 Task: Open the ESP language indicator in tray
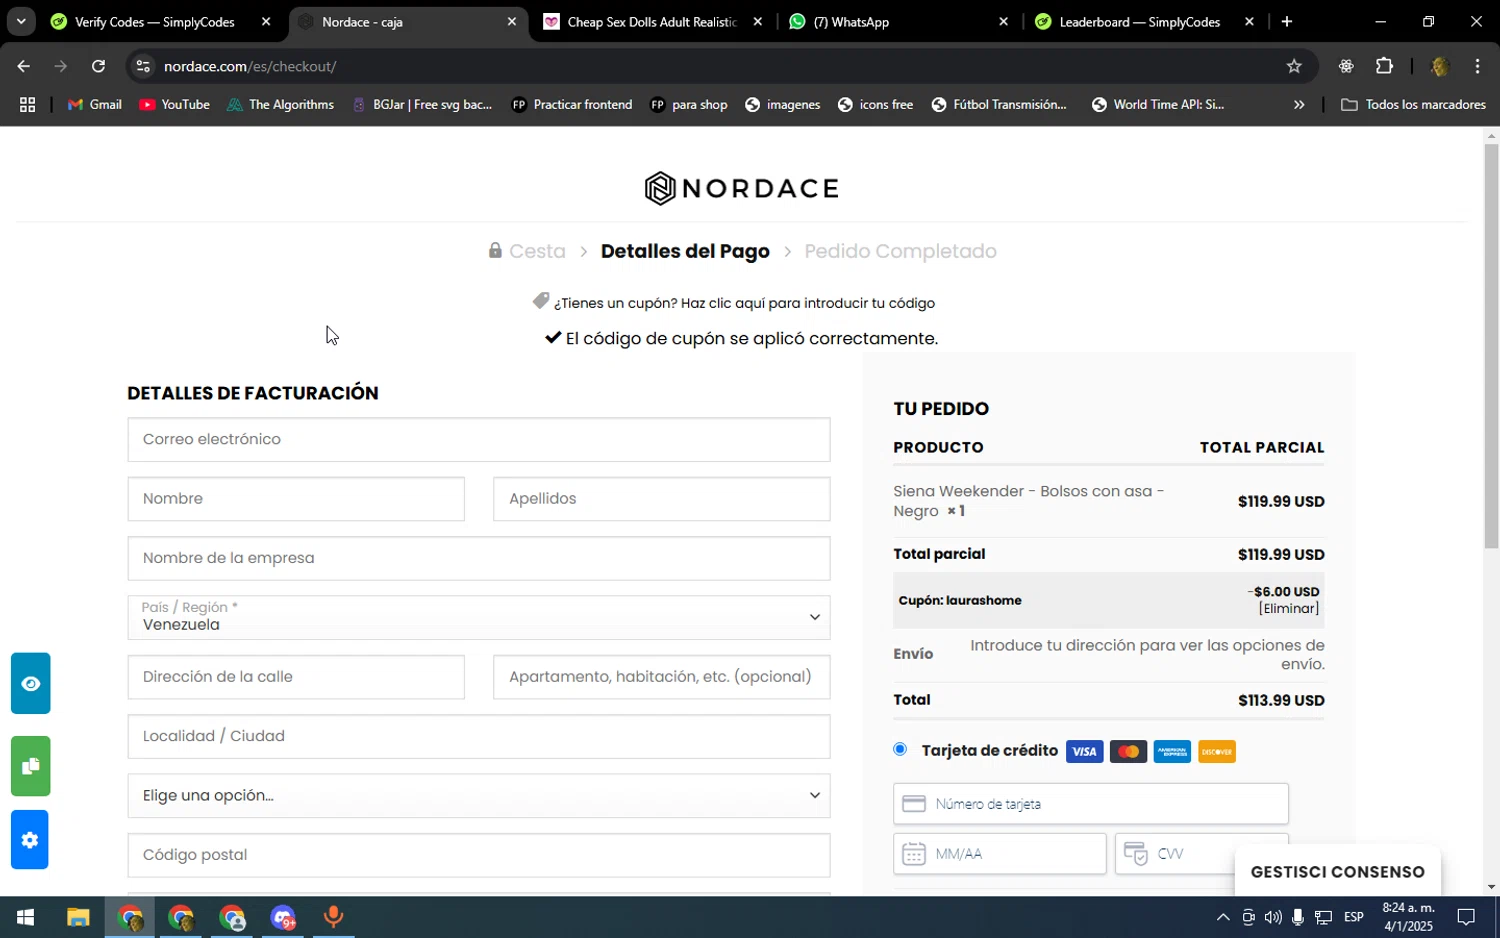pos(1353,917)
